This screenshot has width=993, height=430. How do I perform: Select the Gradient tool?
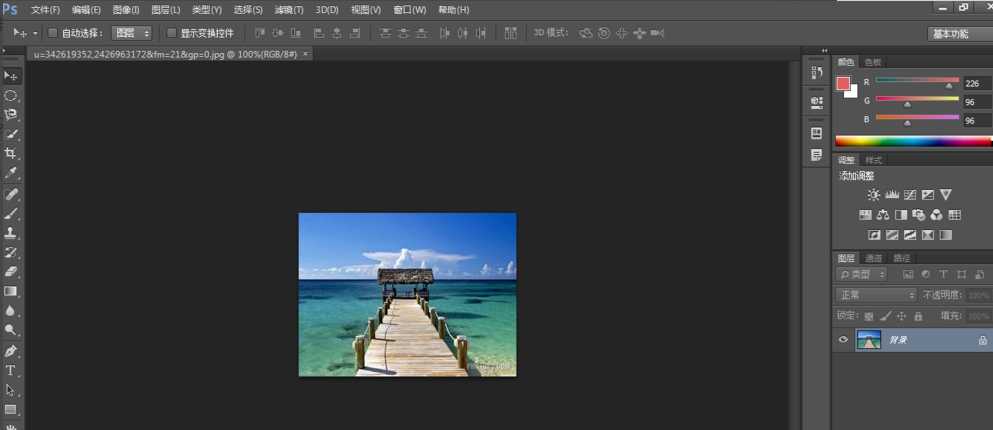11,292
